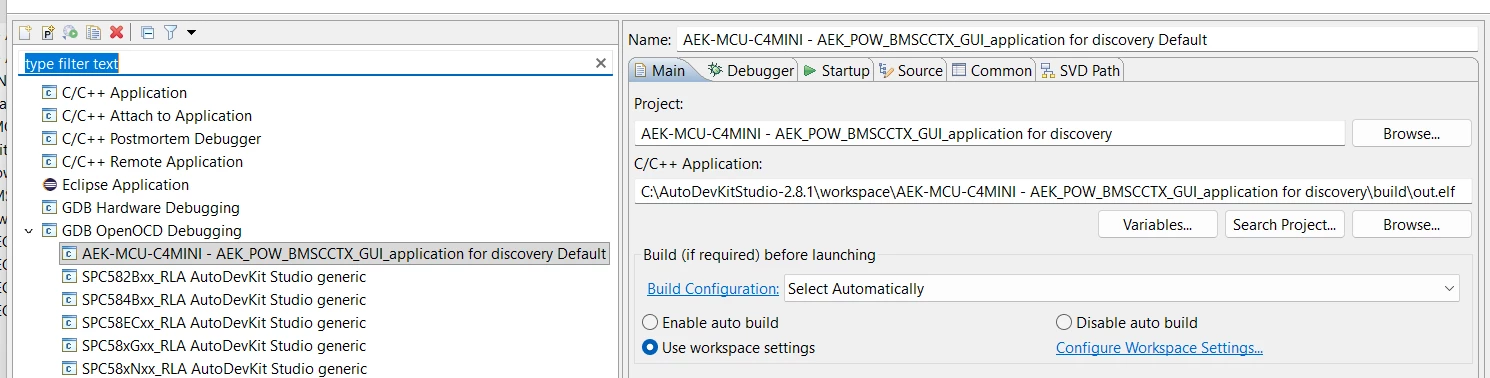Click the Export launch configuration icon
The height and width of the screenshot is (378, 1490).
(70, 33)
